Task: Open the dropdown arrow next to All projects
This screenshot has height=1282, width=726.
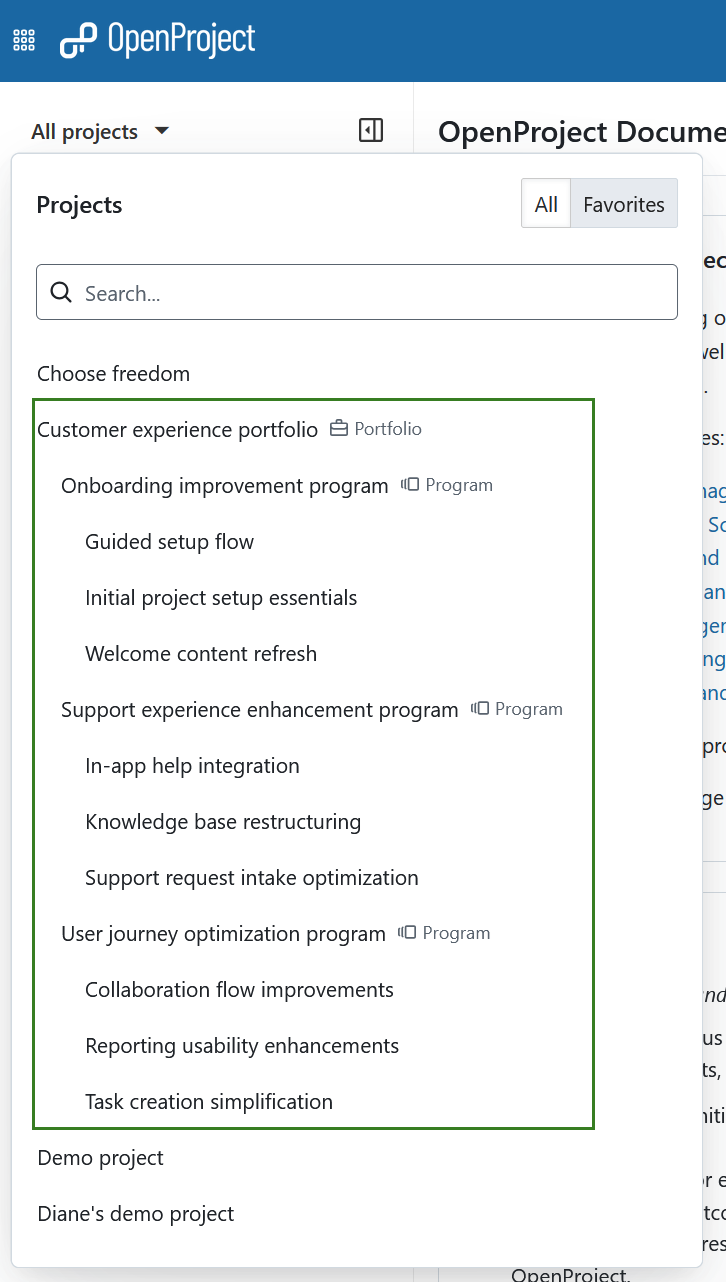Action: pyautogui.click(x=162, y=130)
